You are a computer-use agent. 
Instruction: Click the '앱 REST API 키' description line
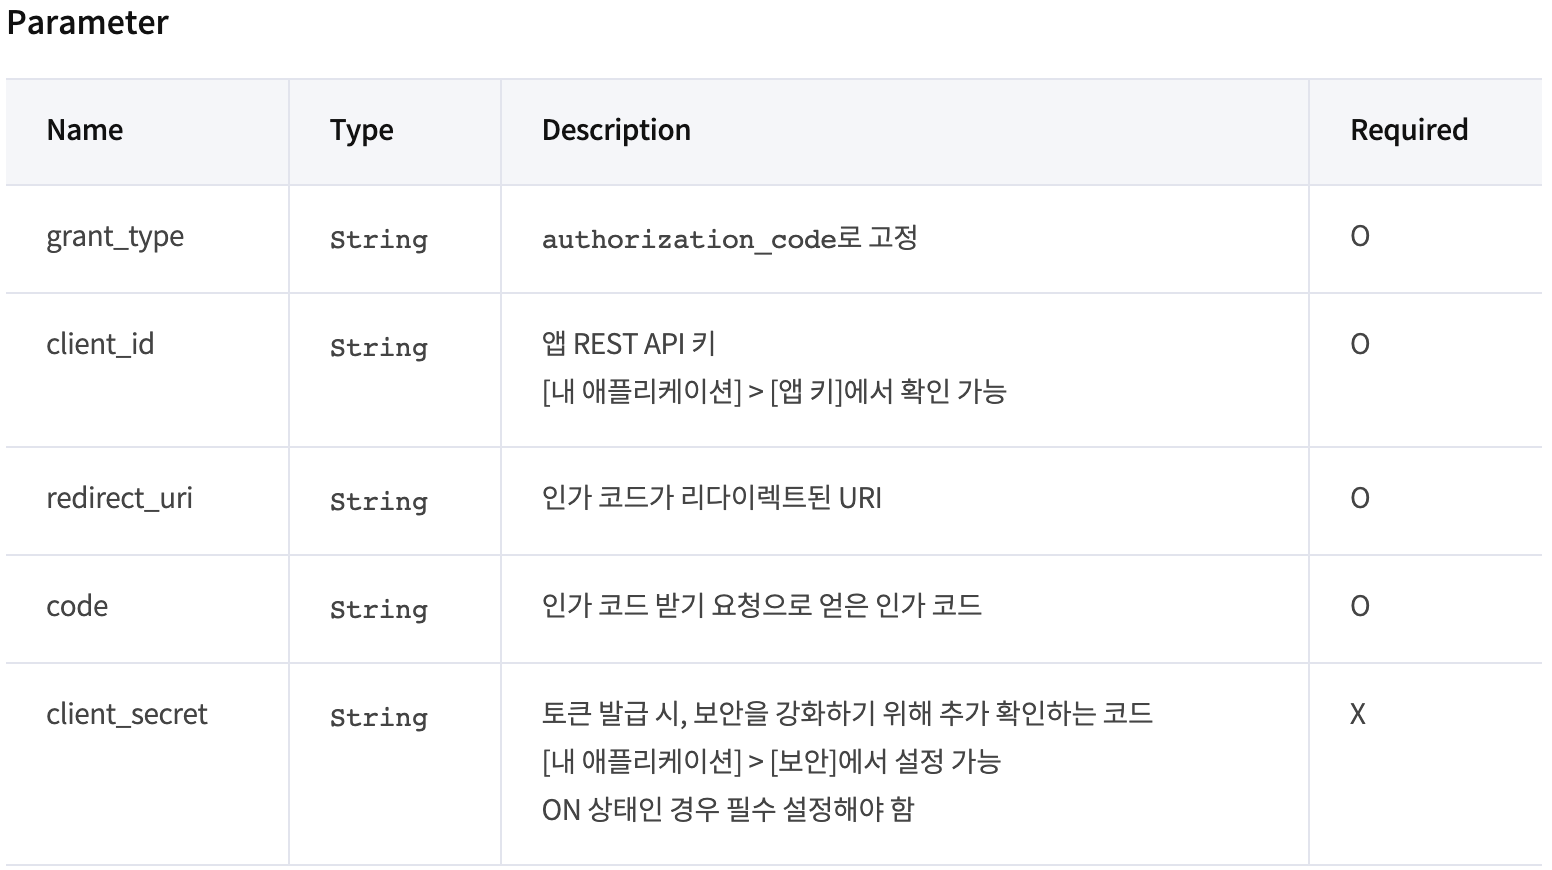point(629,344)
